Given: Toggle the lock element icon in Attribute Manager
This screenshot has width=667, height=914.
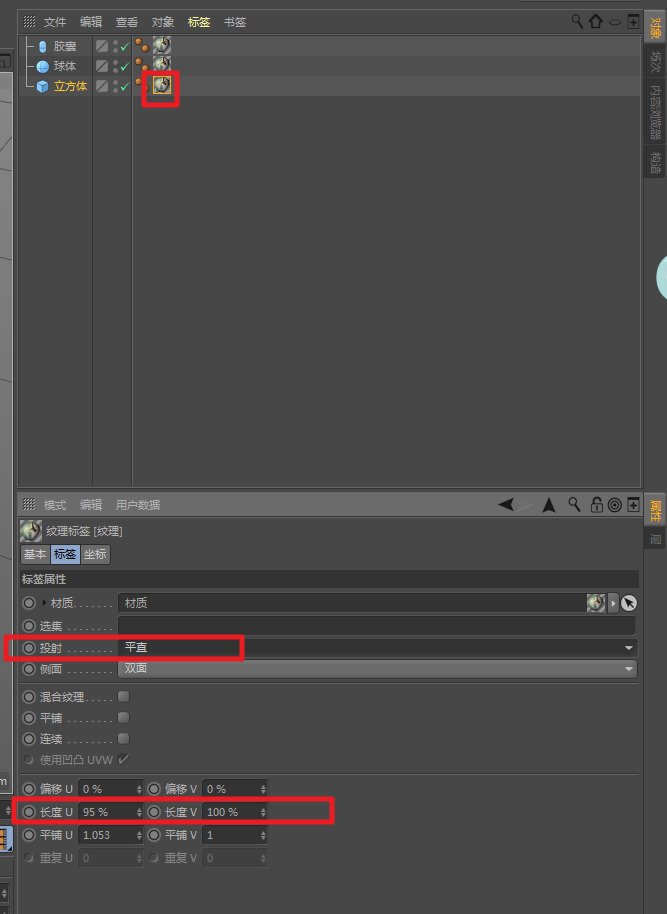Looking at the screenshot, I should coord(596,504).
